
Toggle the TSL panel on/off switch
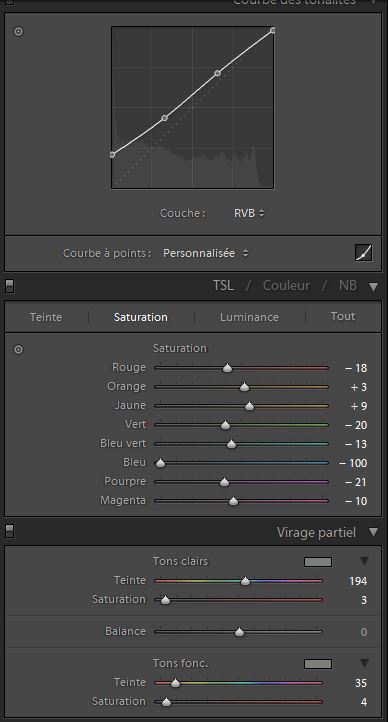(x=9, y=286)
